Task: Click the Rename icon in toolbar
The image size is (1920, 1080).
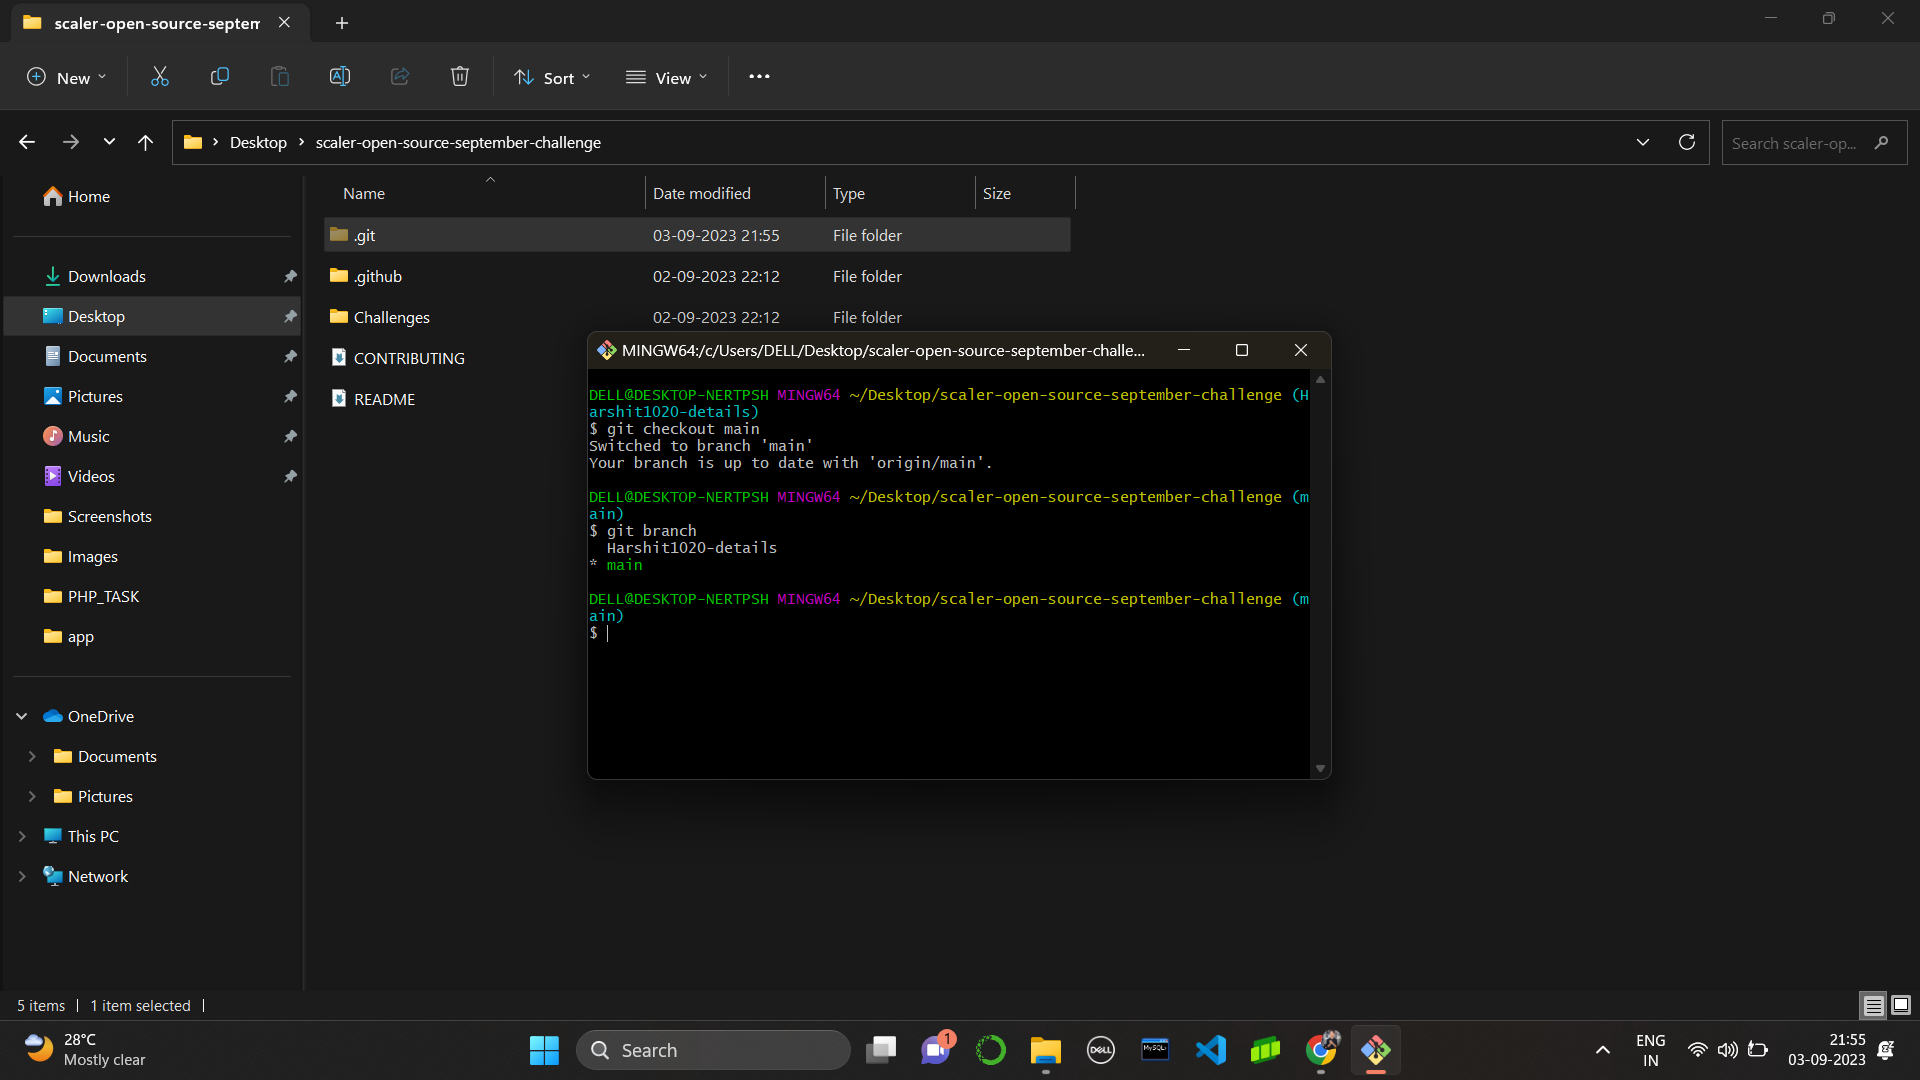Action: tap(340, 77)
